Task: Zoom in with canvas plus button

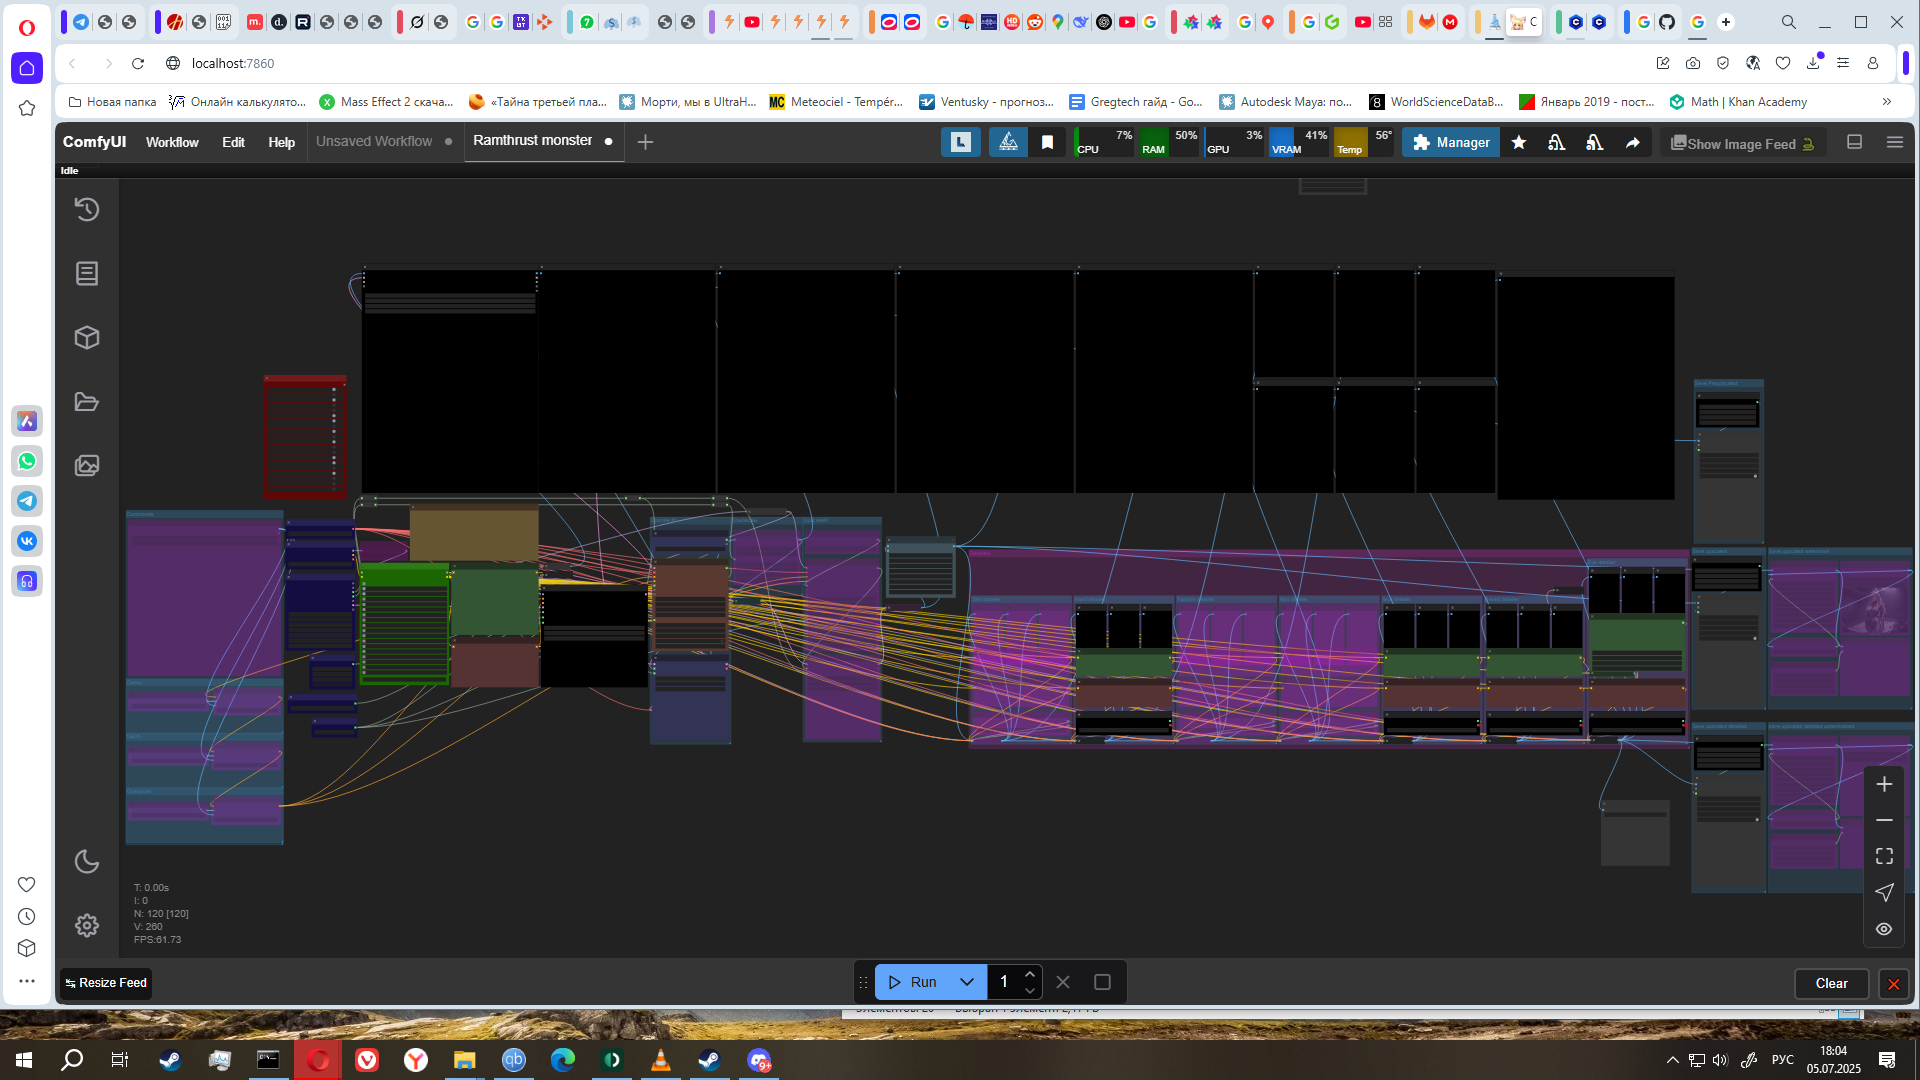Action: click(x=1884, y=785)
